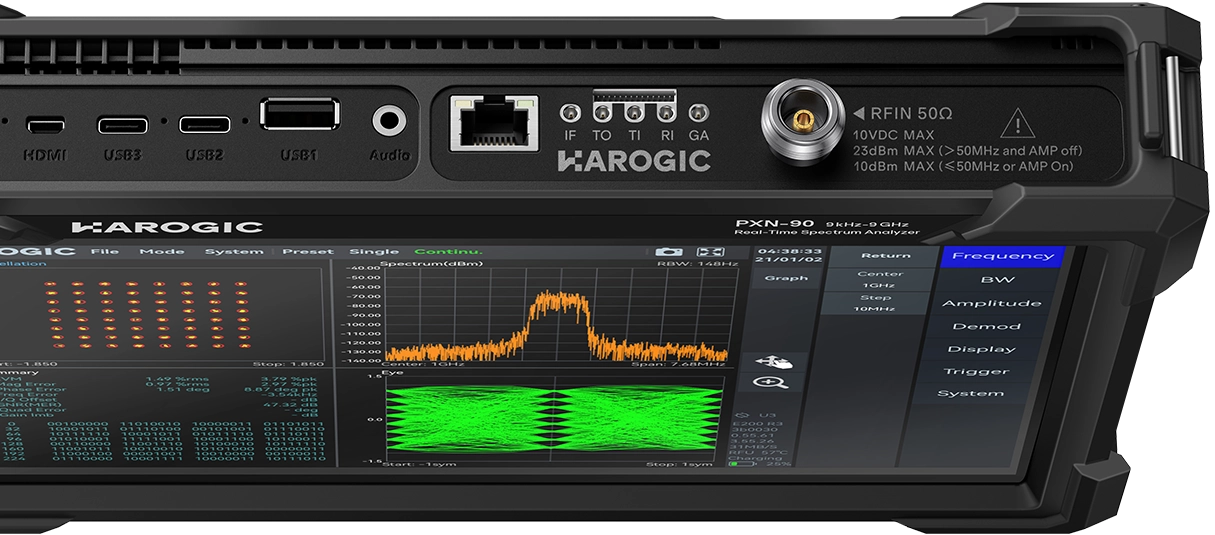The width and height of the screenshot is (1215, 535).
Task: Expand the Graph options panel
Action: pos(786,278)
